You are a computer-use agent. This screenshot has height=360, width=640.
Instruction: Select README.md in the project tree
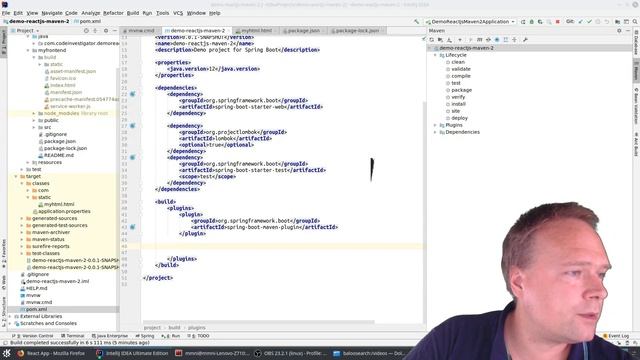tap(58, 156)
